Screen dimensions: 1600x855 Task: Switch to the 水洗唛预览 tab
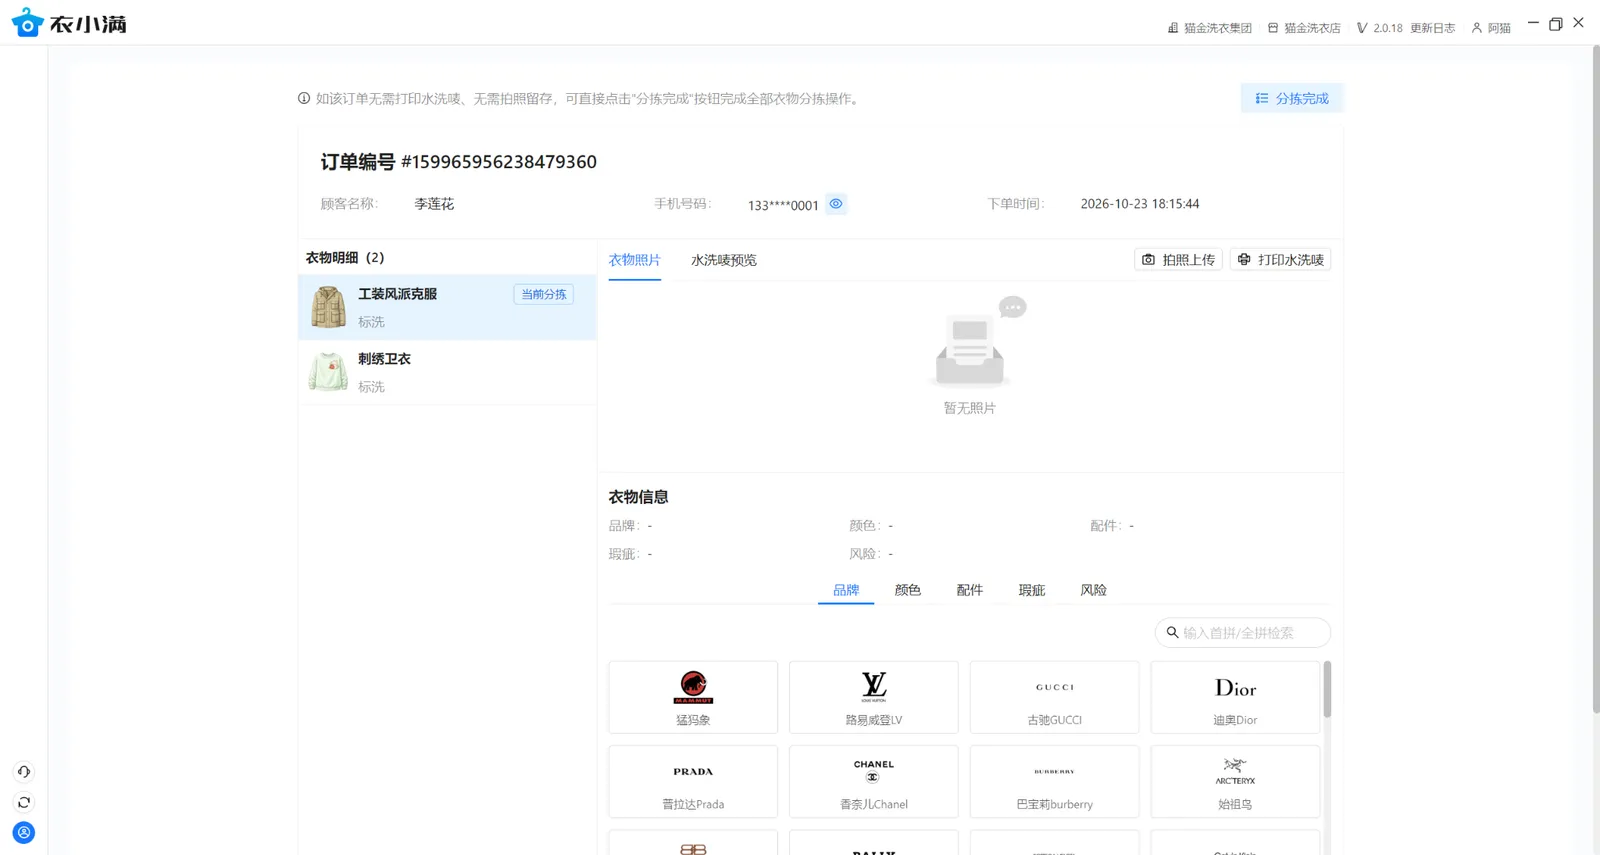pyautogui.click(x=724, y=260)
